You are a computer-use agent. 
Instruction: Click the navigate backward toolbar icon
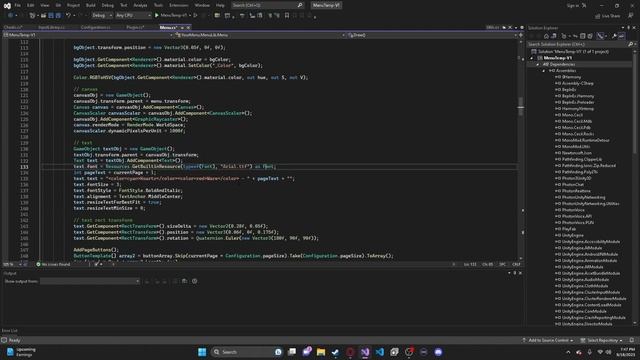10,16
